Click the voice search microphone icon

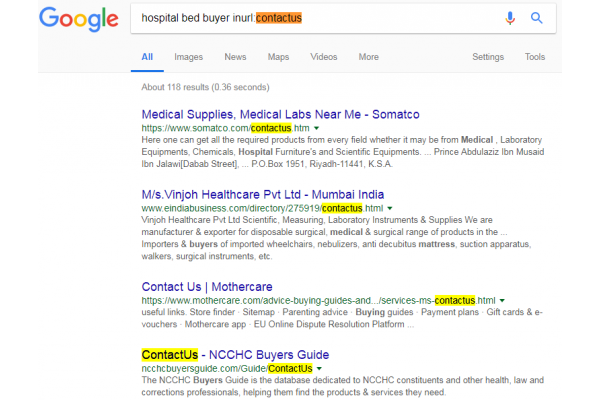(x=510, y=18)
